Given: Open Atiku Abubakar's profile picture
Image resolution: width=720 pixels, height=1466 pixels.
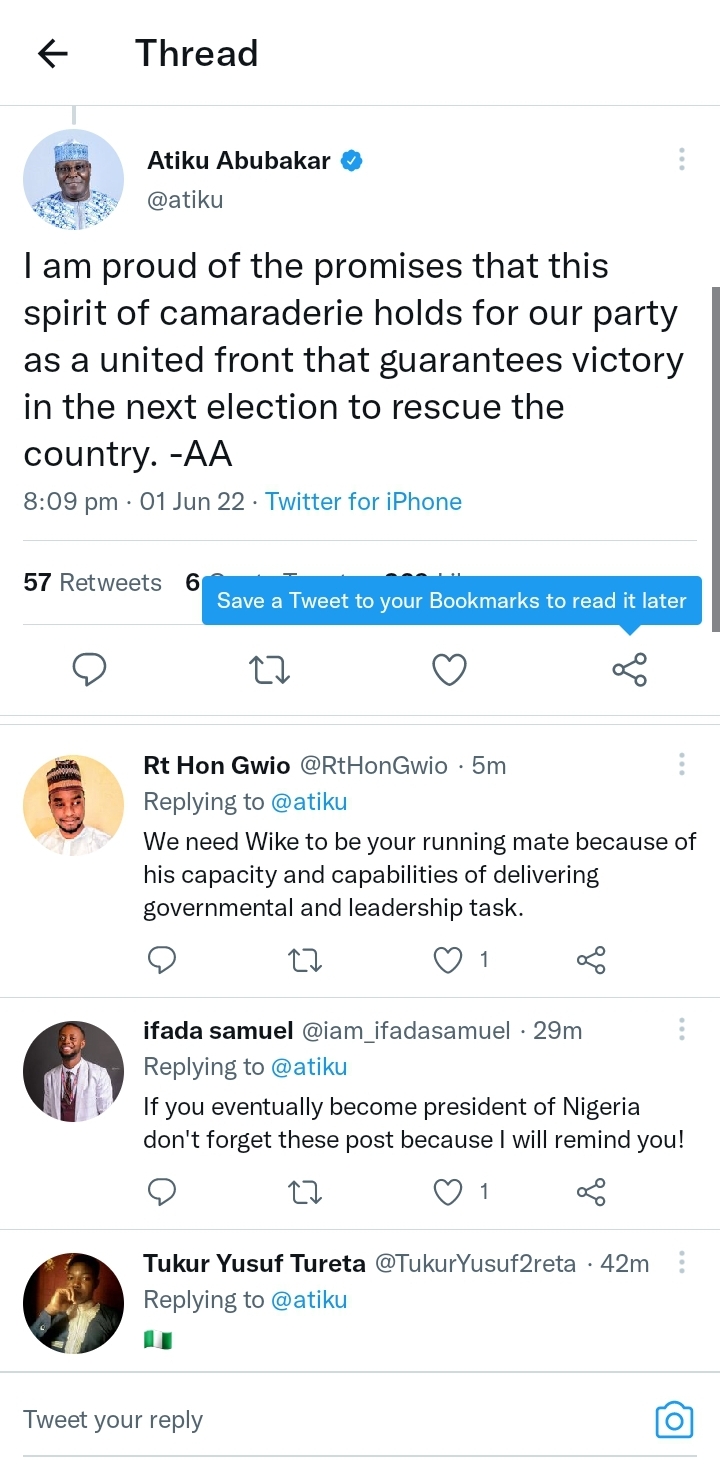Looking at the screenshot, I should pos(73,180).
